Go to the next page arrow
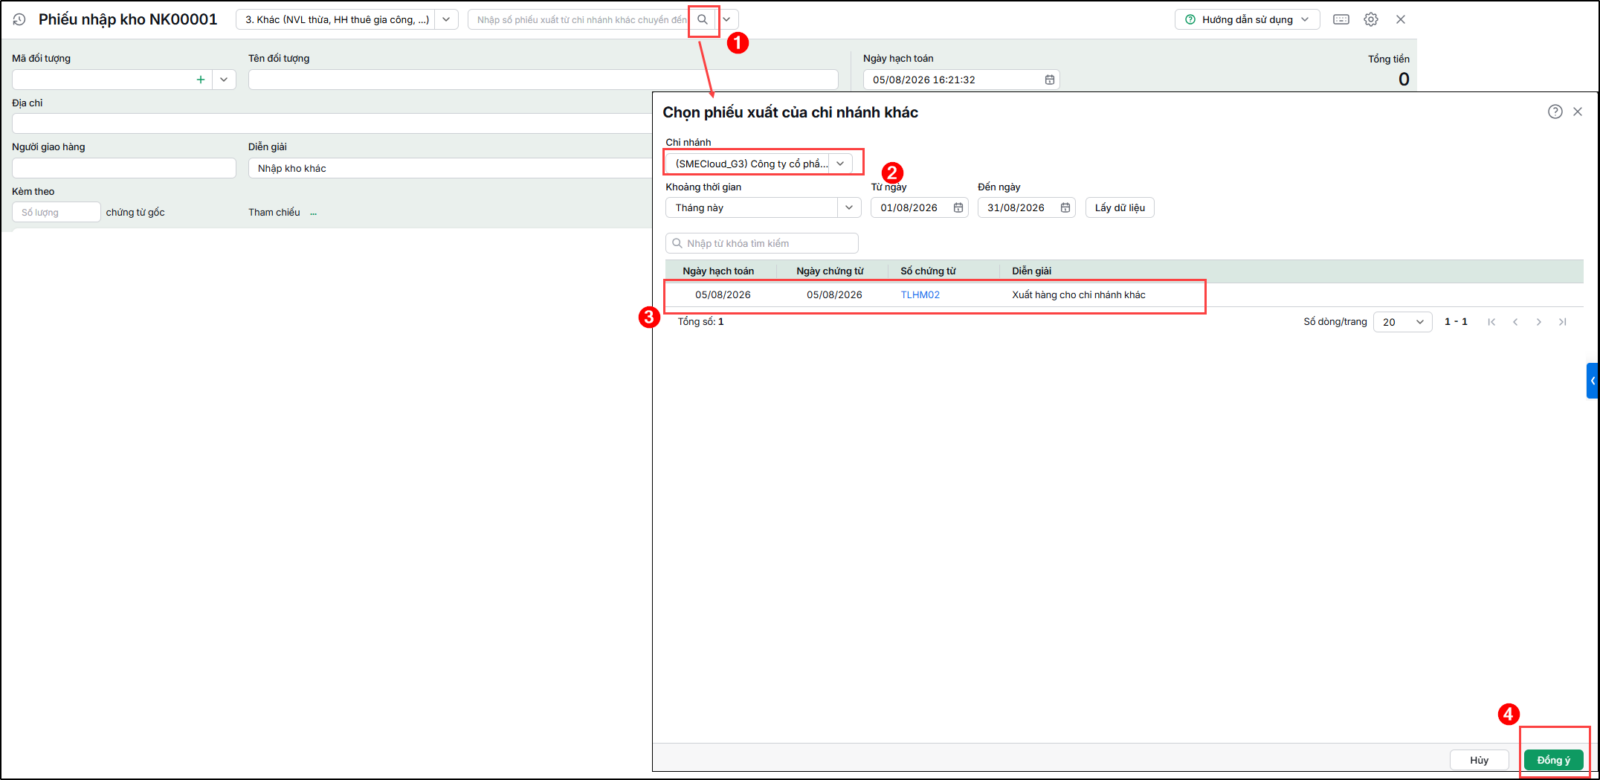1600x780 pixels. (1539, 322)
